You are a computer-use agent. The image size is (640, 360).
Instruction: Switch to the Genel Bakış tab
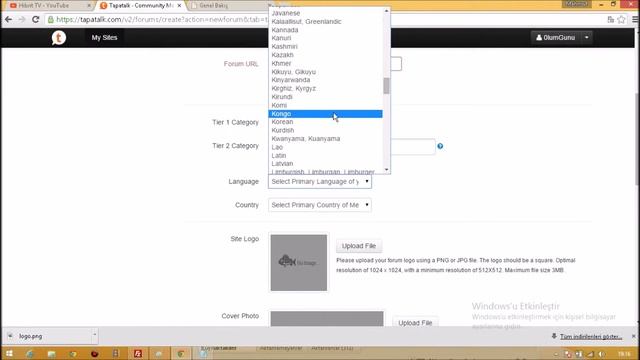tap(230, 6)
